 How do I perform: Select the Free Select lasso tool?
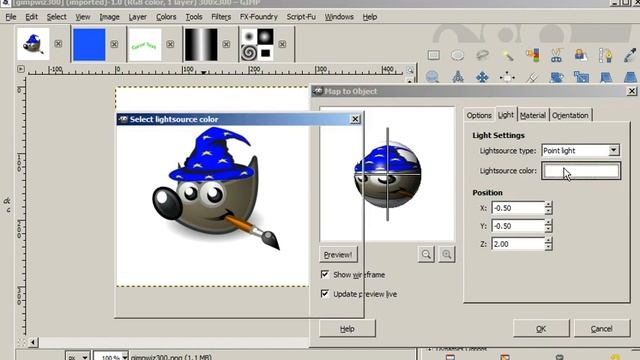(482, 55)
